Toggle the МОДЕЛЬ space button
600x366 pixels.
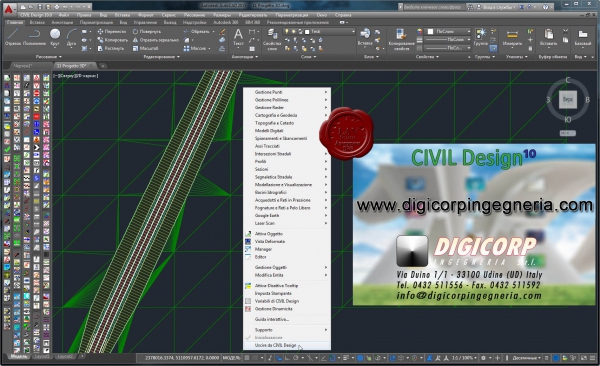(232, 358)
